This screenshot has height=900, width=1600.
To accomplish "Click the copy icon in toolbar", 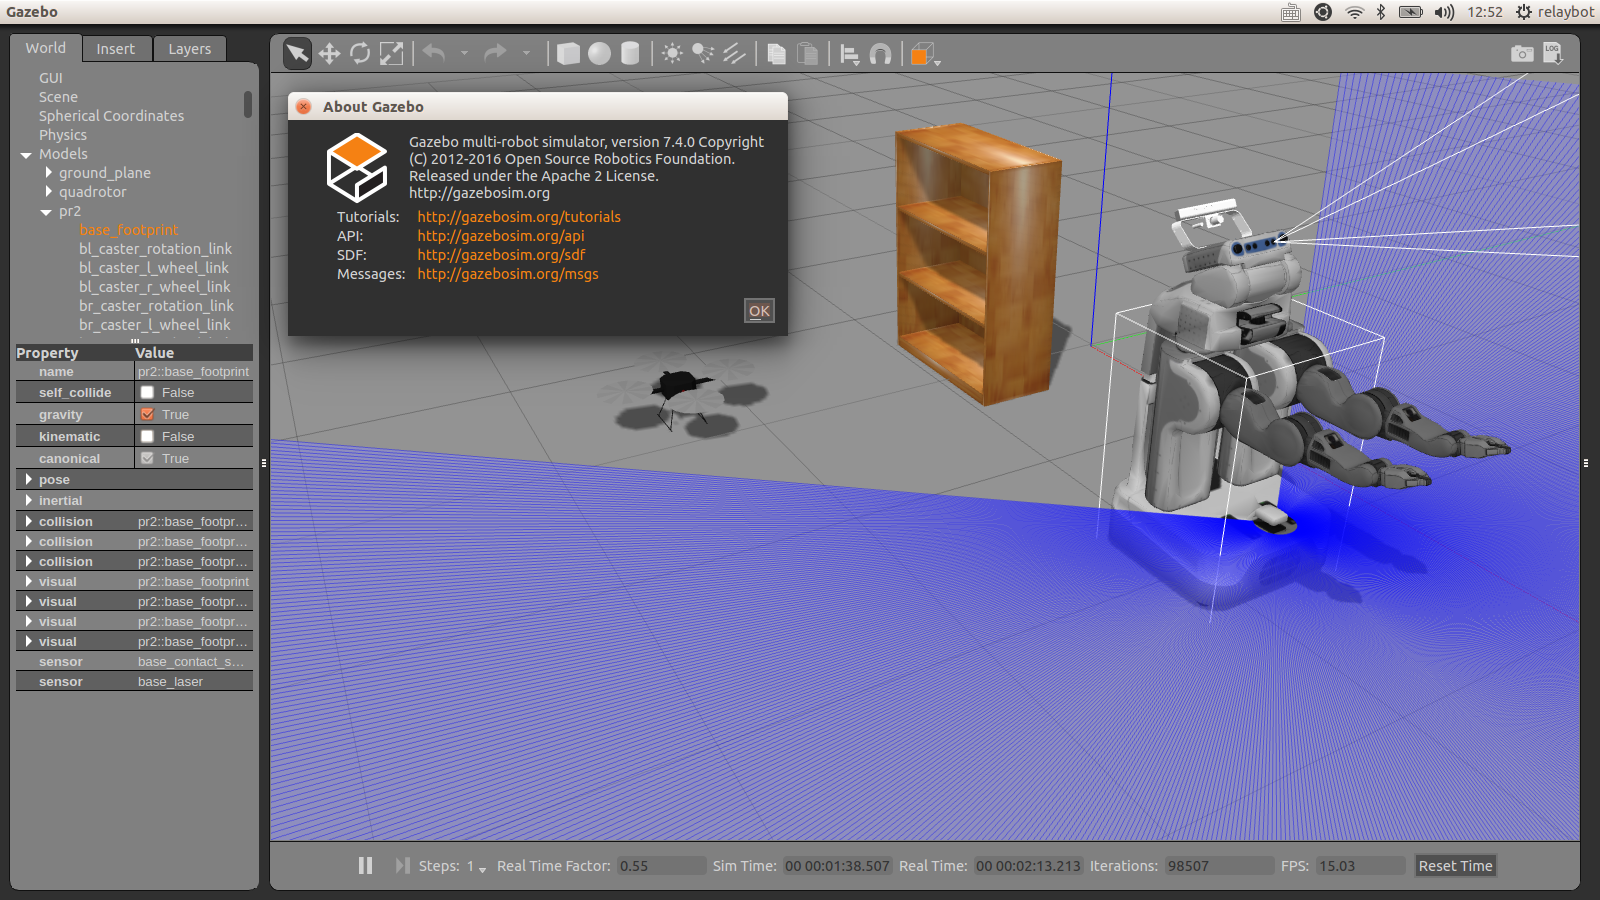I will pos(776,53).
